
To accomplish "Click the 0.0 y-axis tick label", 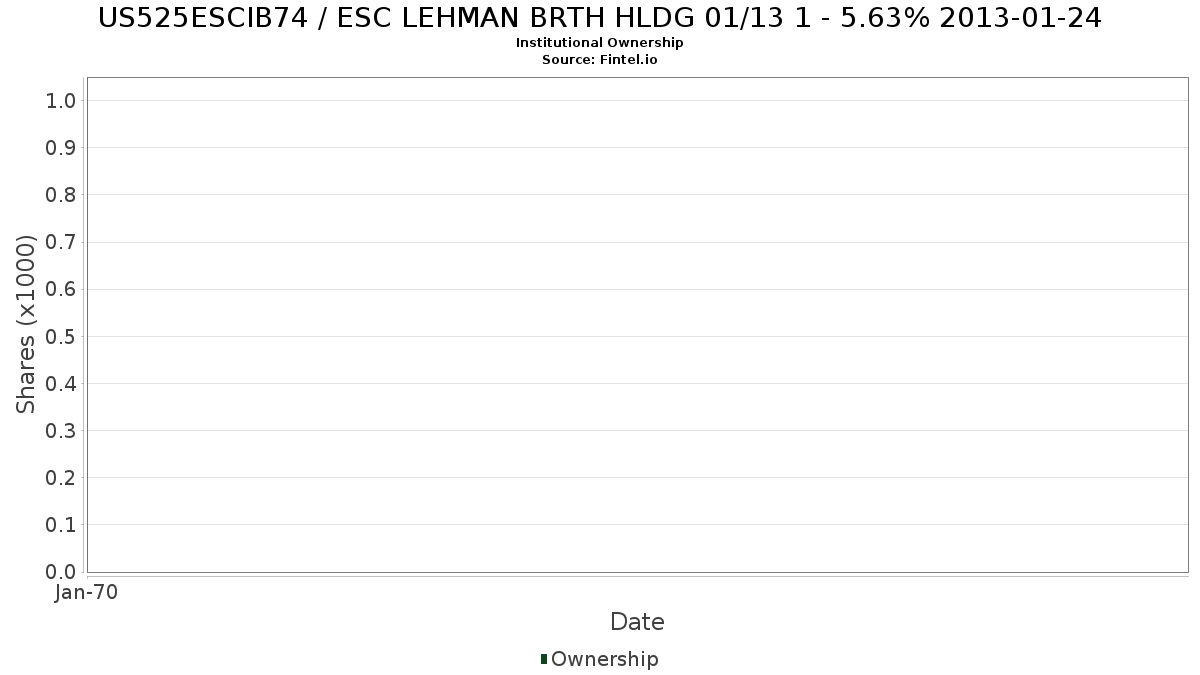I will pyautogui.click(x=61, y=571).
